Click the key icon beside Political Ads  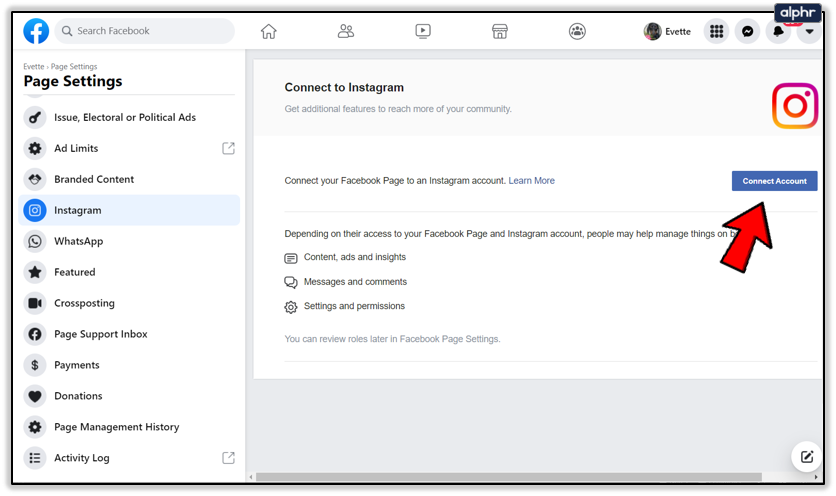[35, 117]
